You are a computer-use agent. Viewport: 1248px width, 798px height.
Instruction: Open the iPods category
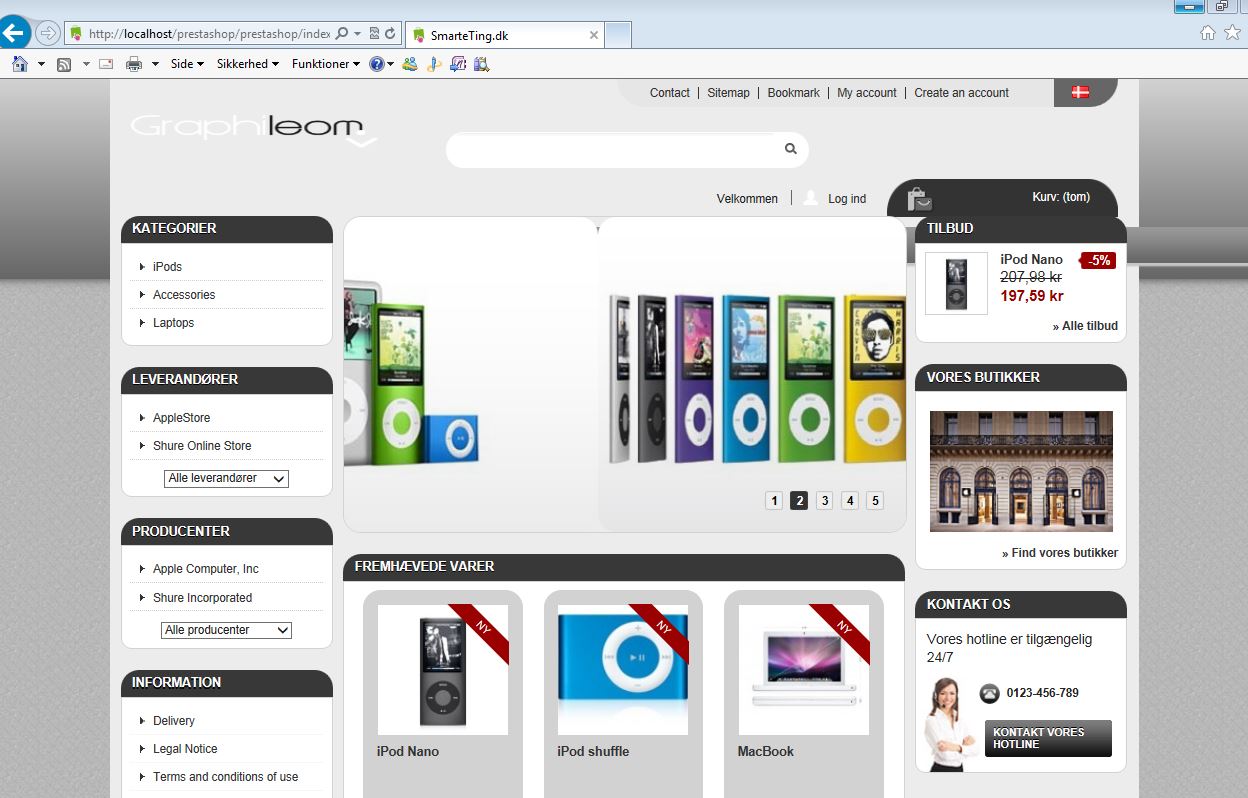click(167, 267)
